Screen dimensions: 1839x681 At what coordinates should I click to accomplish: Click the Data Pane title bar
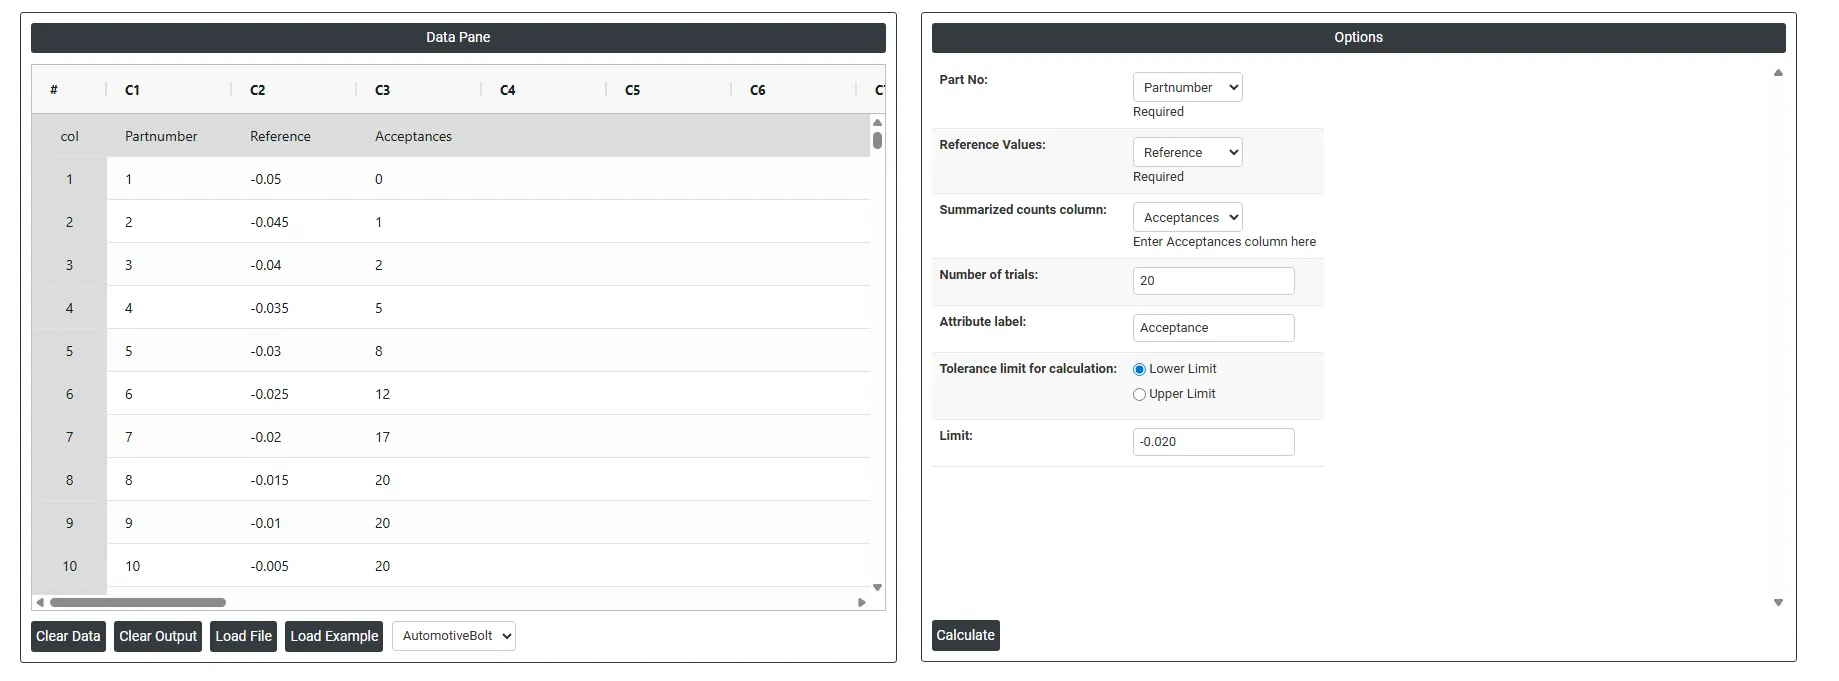(x=458, y=38)
